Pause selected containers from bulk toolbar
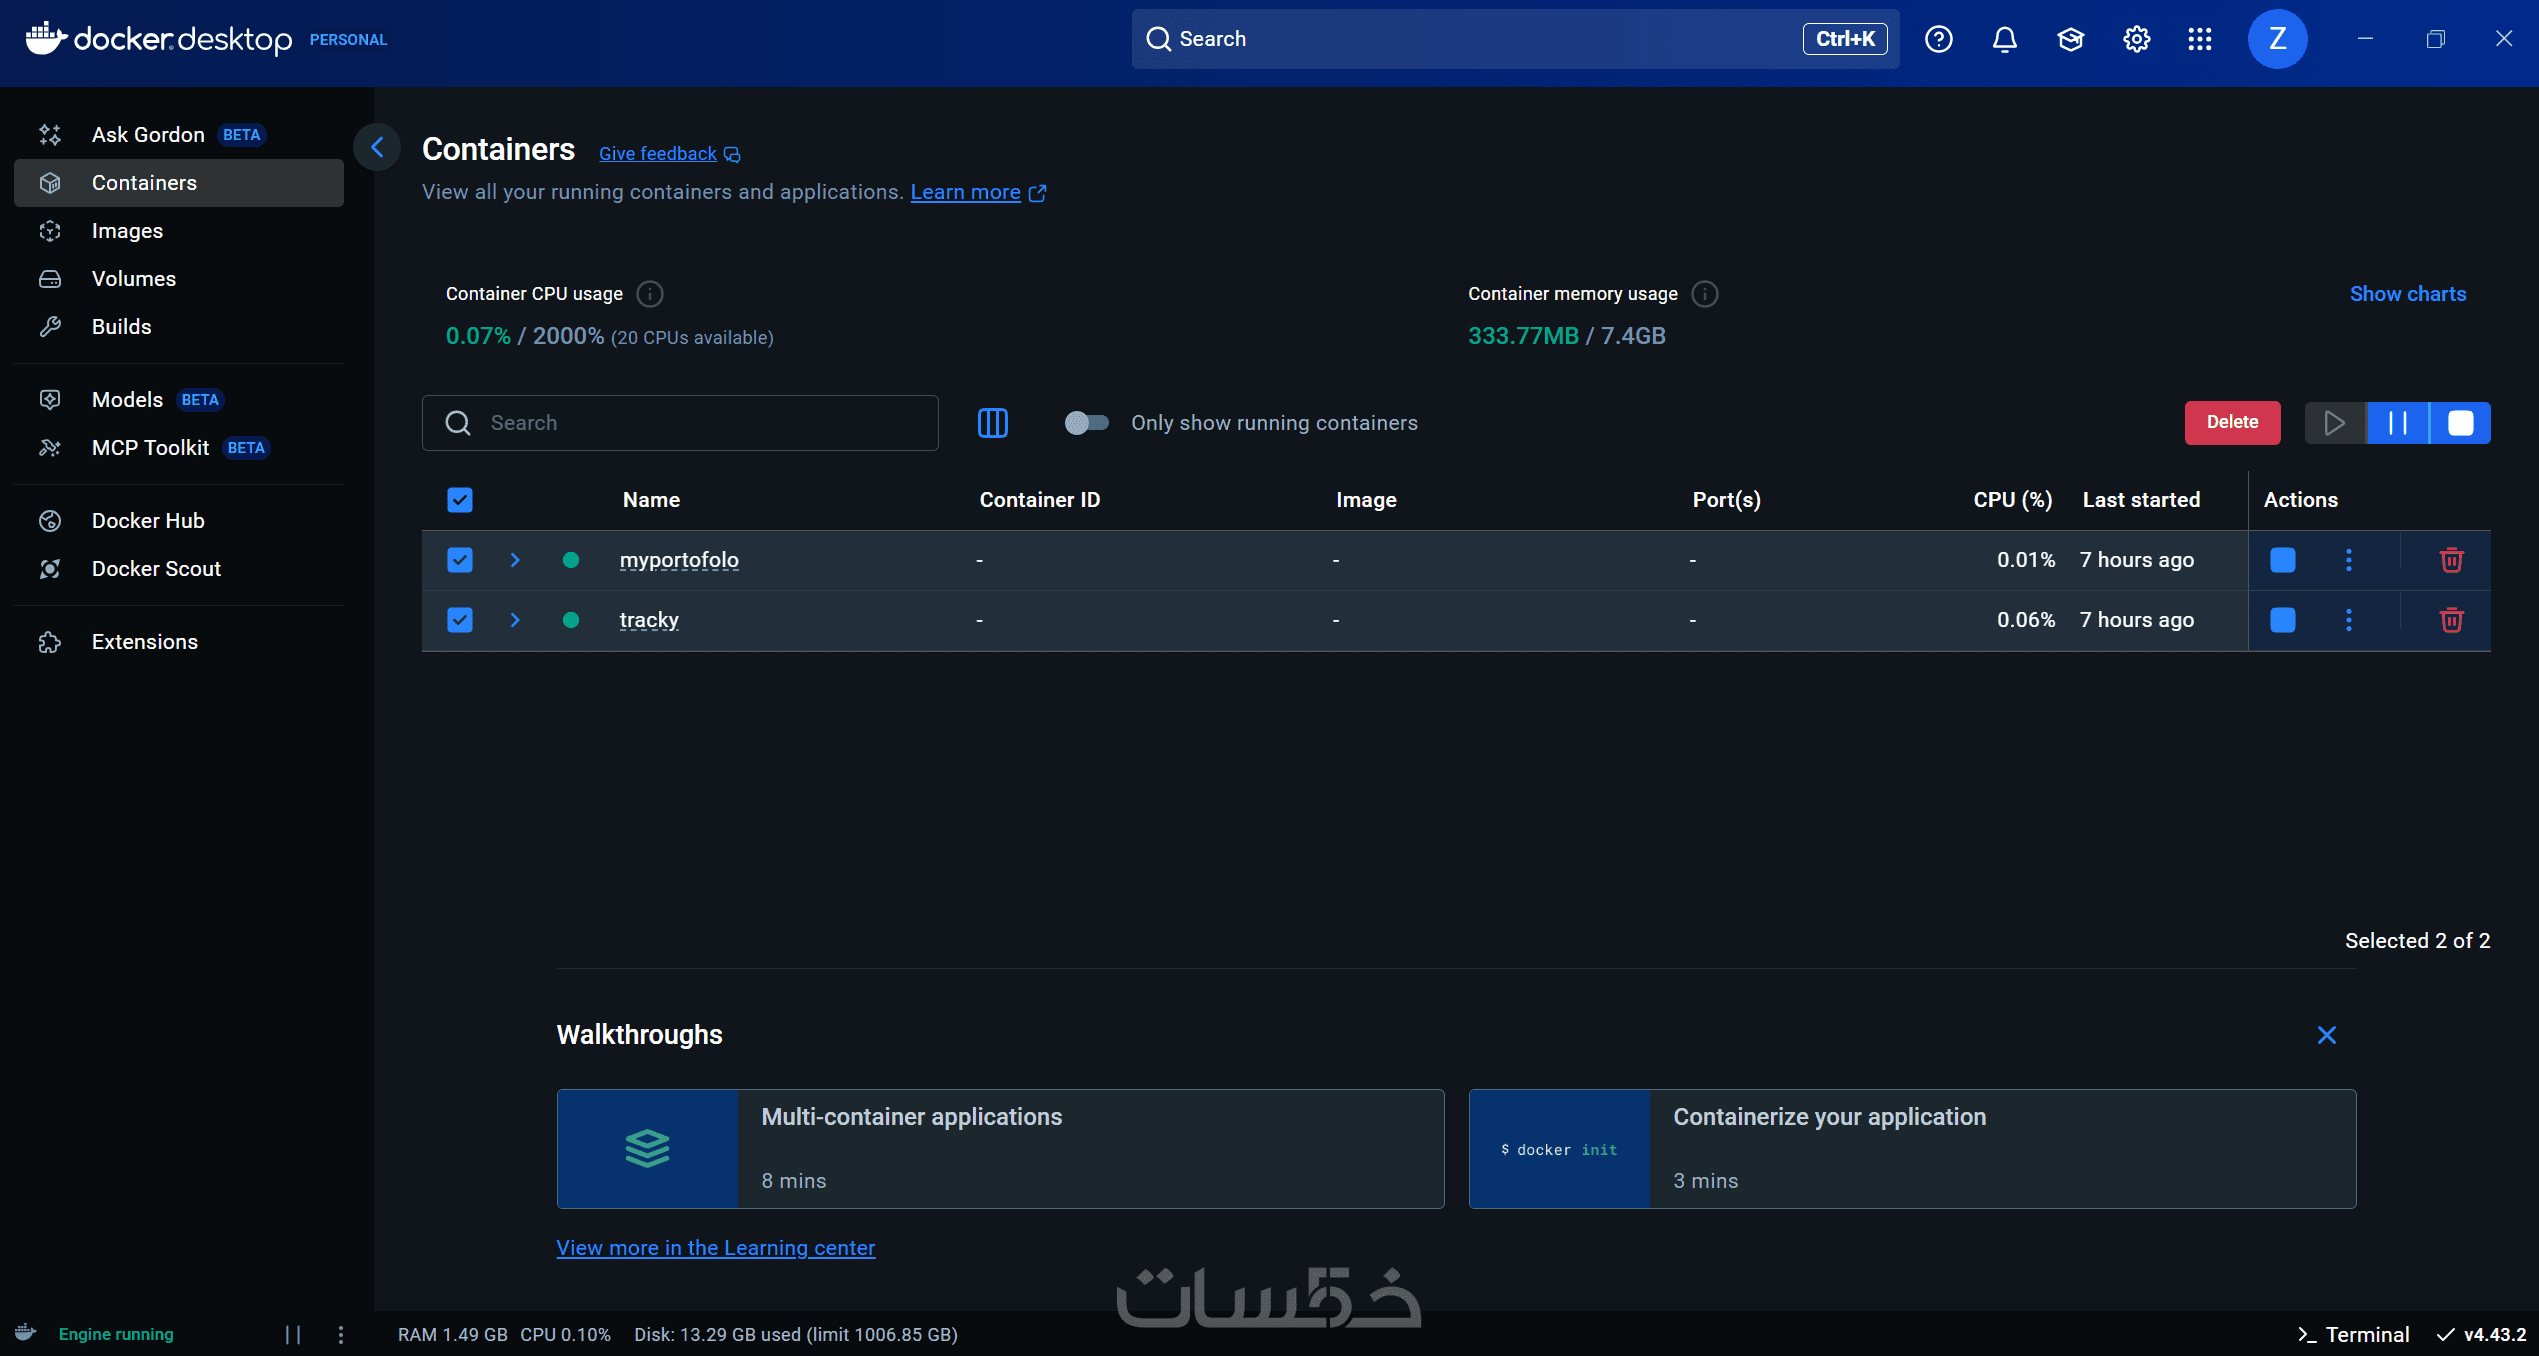This screenshot has width=2539, height=1356. pyautogui.click(x=2397, y=423)
